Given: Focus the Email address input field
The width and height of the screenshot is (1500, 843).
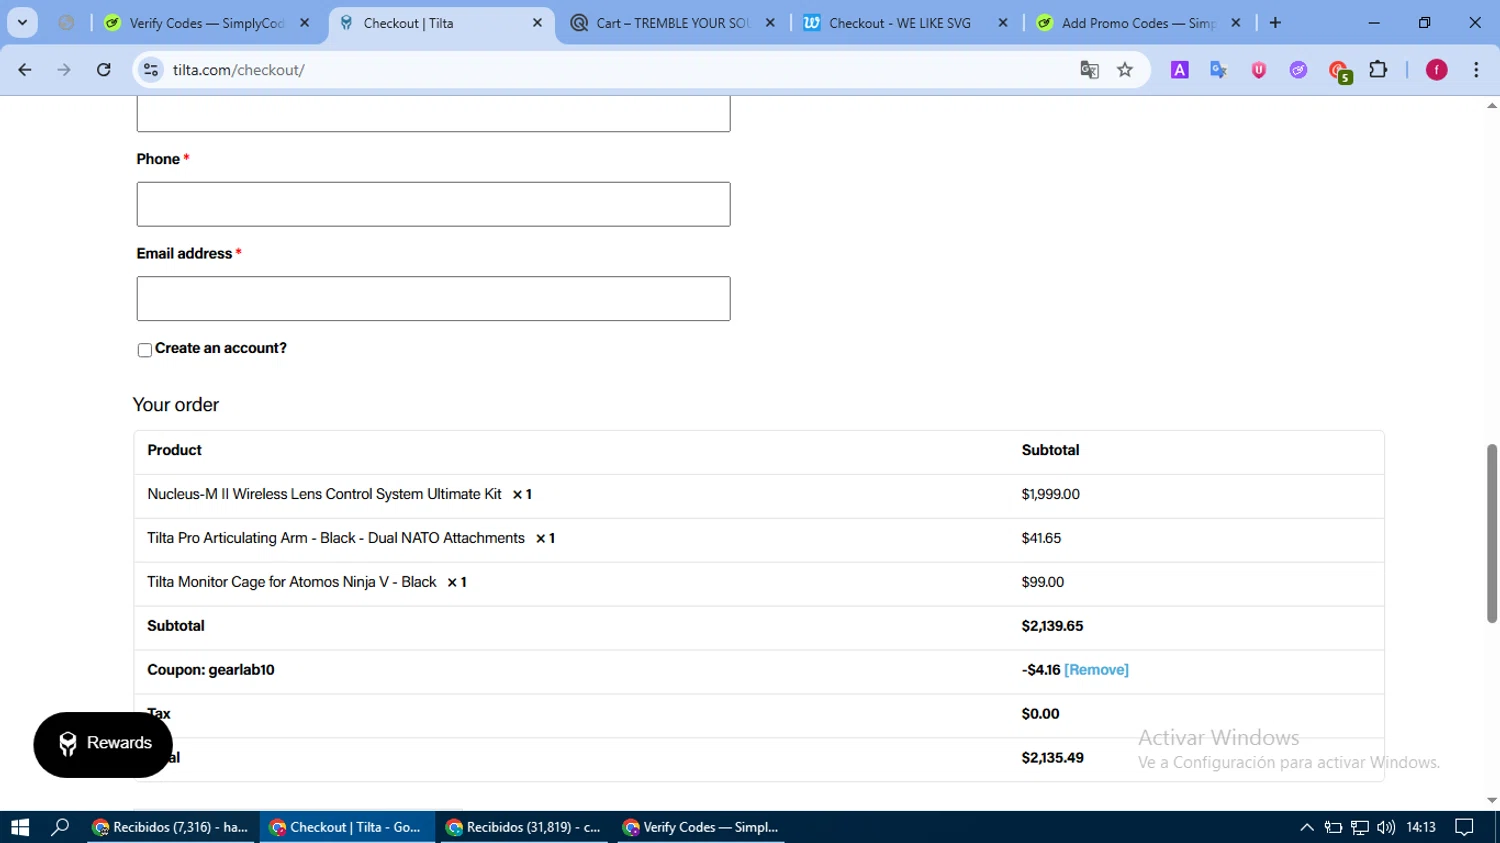Looking at the screenshot, I should [x=433, y=298].
